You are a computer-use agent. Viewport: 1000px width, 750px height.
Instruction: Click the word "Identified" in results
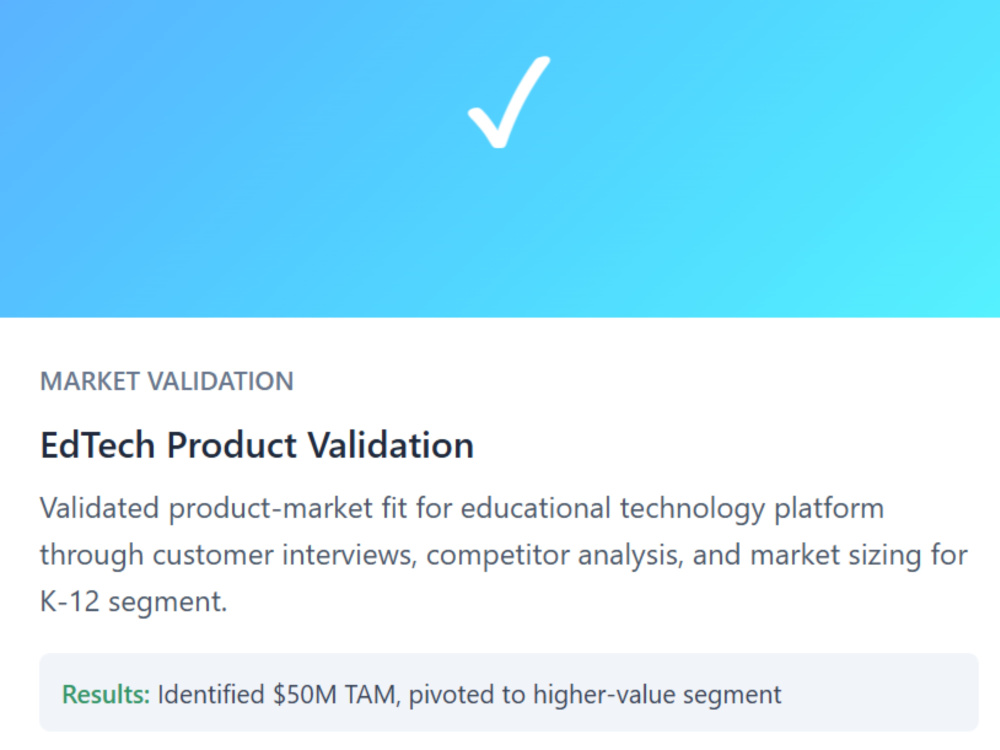211,694
